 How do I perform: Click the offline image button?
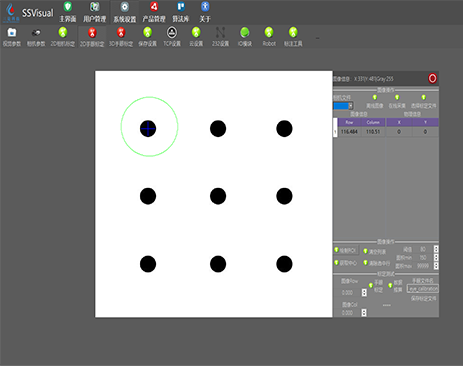click(375, 102)
